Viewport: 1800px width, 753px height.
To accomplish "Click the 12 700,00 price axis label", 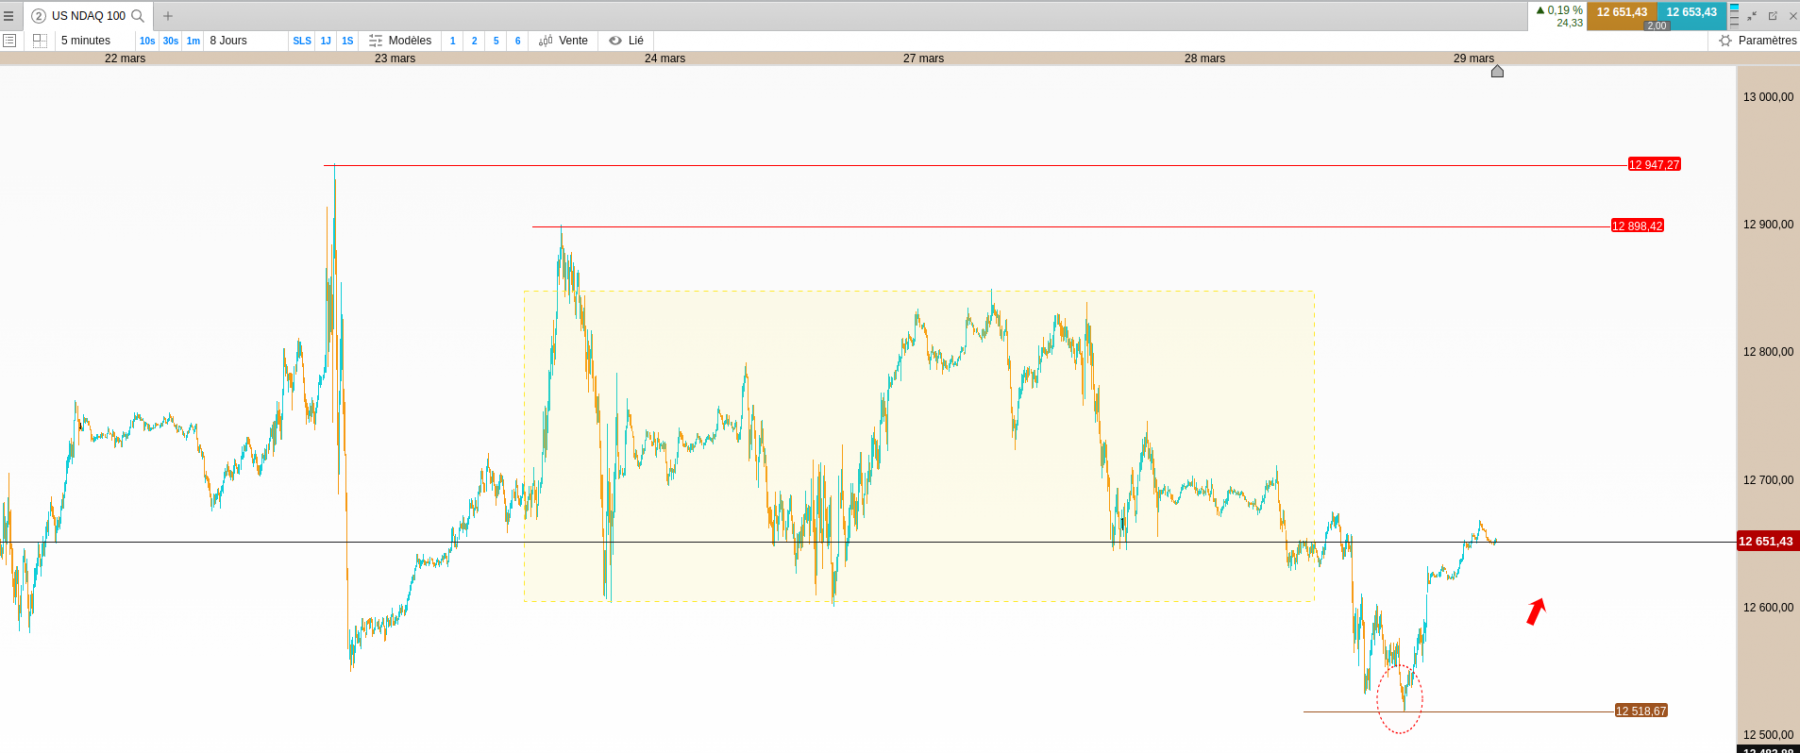I will 1768,480.
